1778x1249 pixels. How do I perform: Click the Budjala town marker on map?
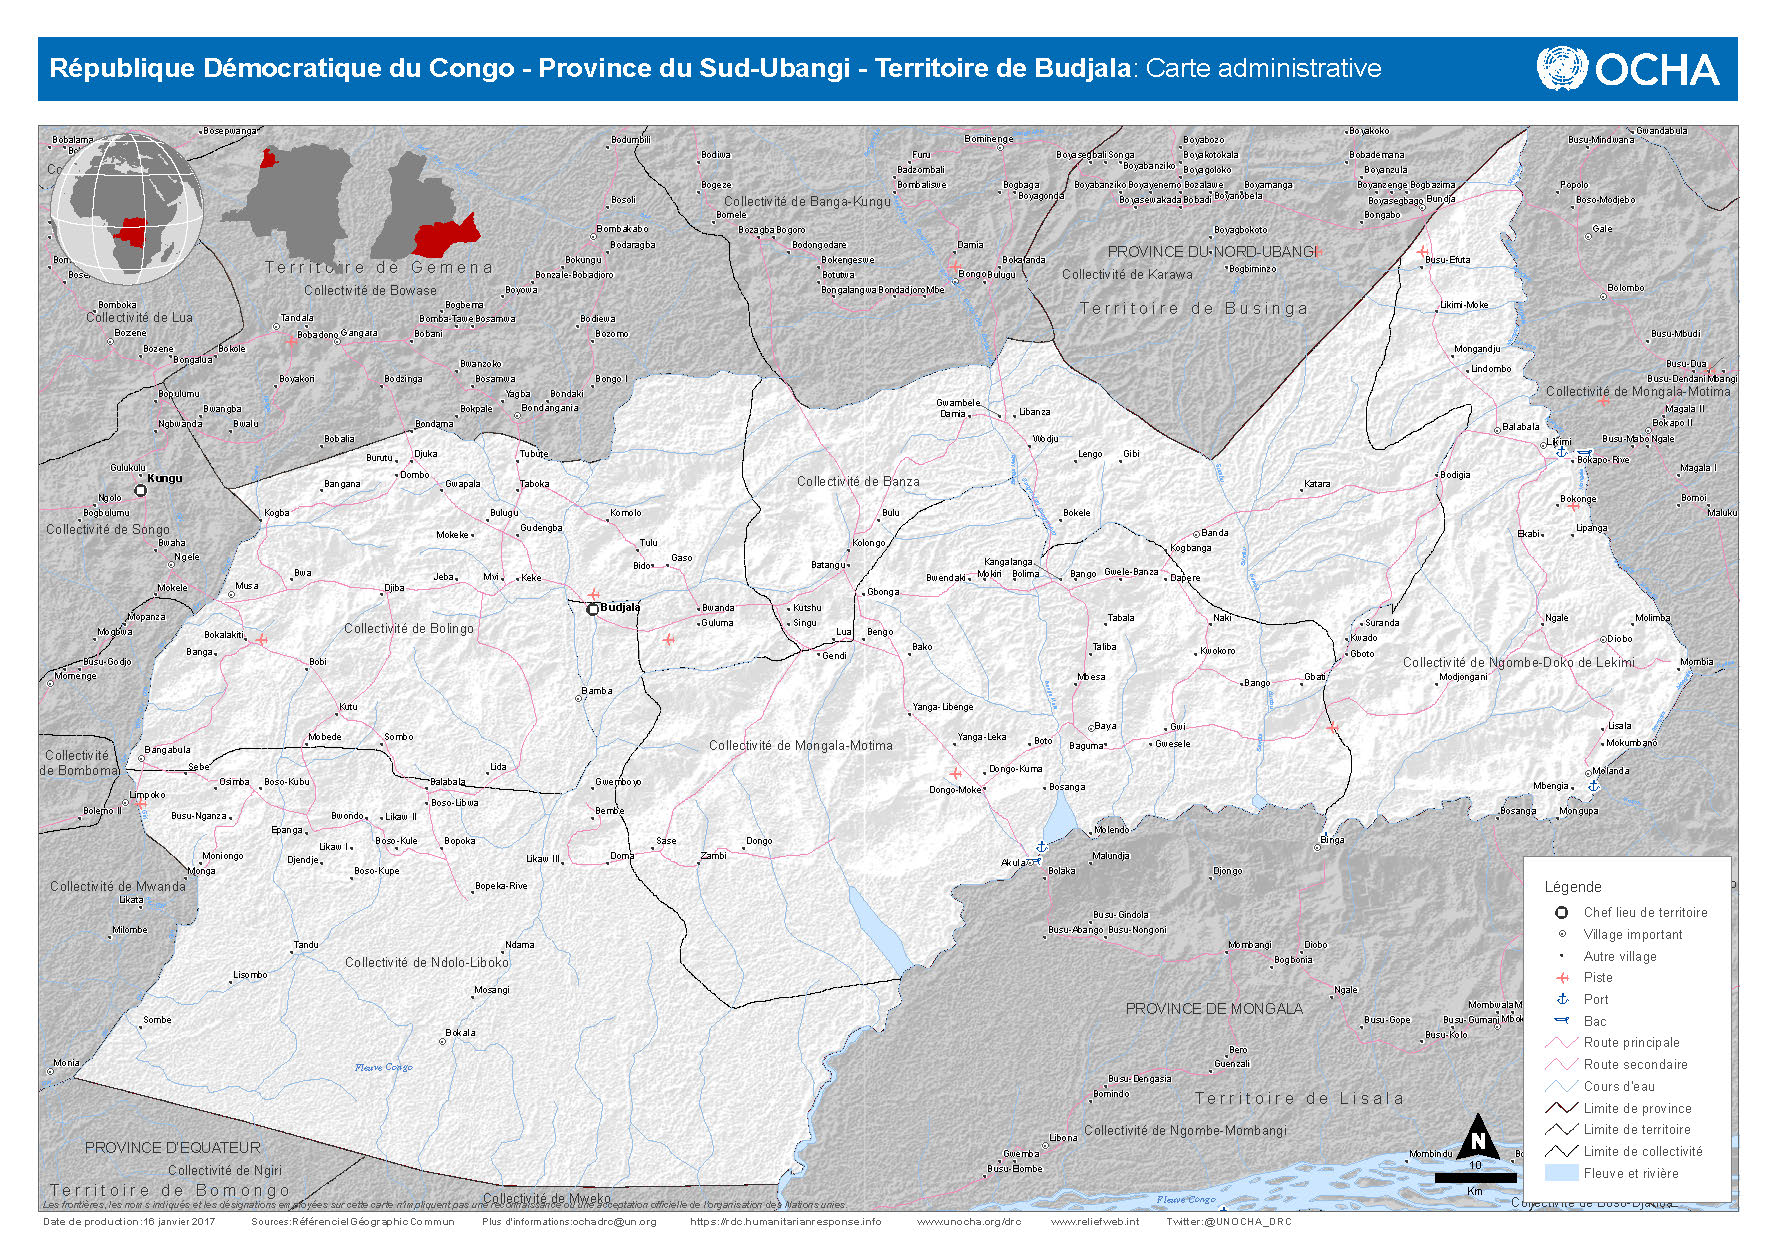click(593, 609)
